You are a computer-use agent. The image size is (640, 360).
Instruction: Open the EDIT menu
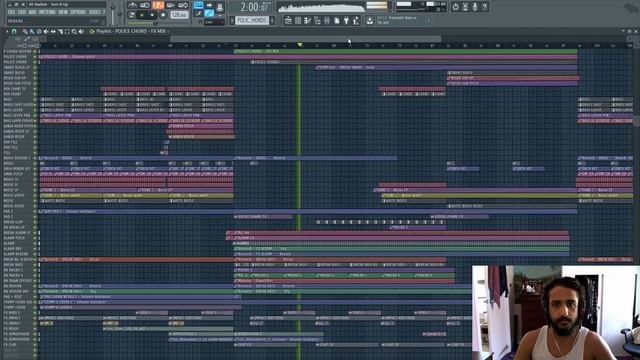pos(22,12)
